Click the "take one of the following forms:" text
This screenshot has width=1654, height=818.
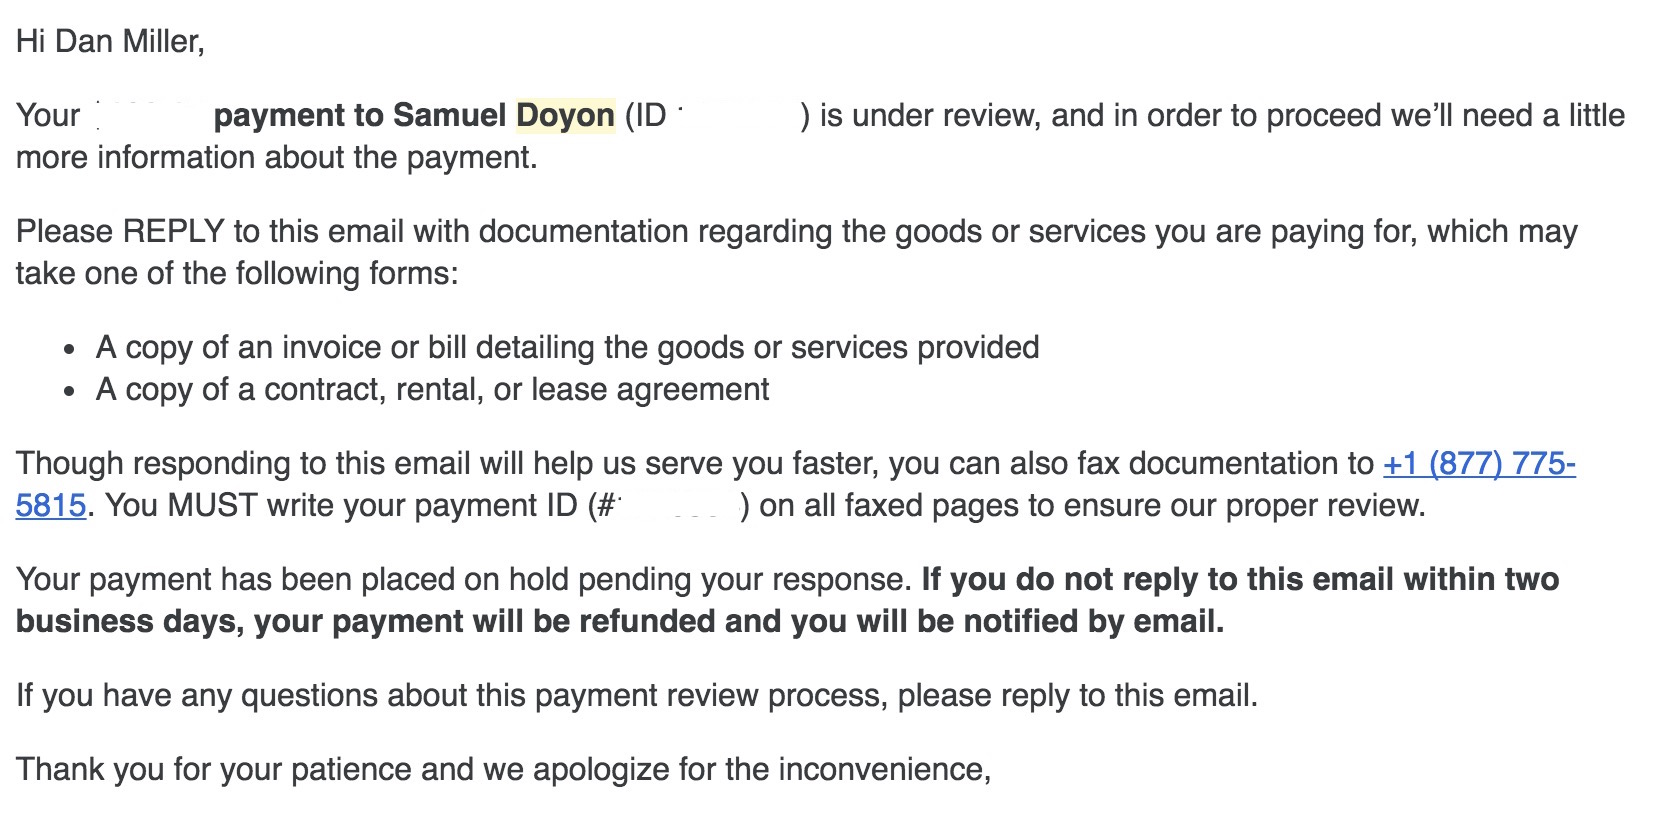237,274
